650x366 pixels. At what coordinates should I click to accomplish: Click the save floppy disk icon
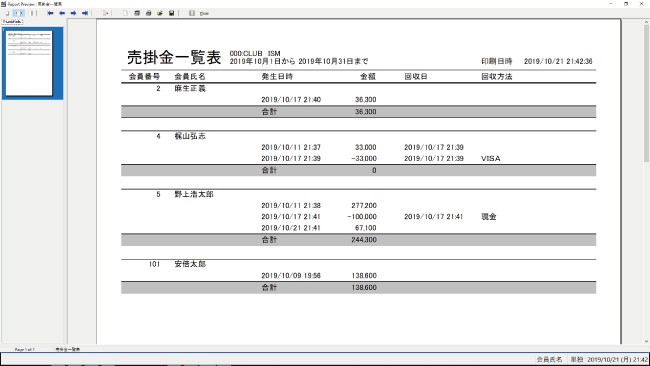[x=172, y=13]
